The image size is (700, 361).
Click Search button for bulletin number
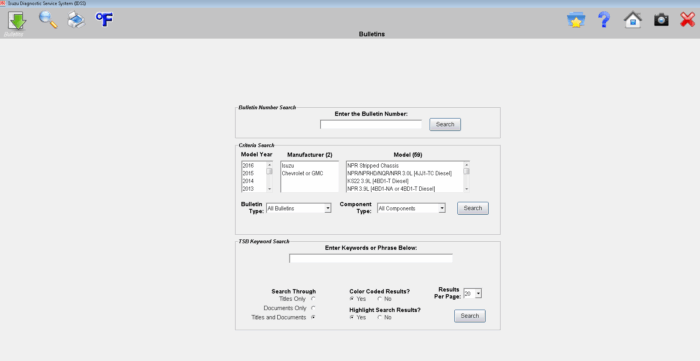[445, 124]
